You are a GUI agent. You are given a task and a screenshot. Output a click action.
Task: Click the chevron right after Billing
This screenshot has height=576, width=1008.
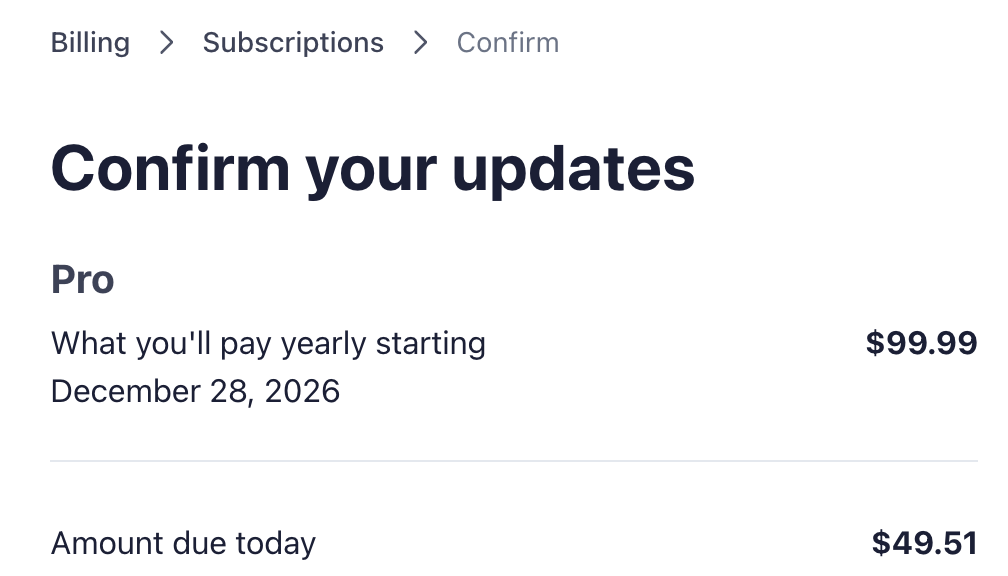(166, 43)
